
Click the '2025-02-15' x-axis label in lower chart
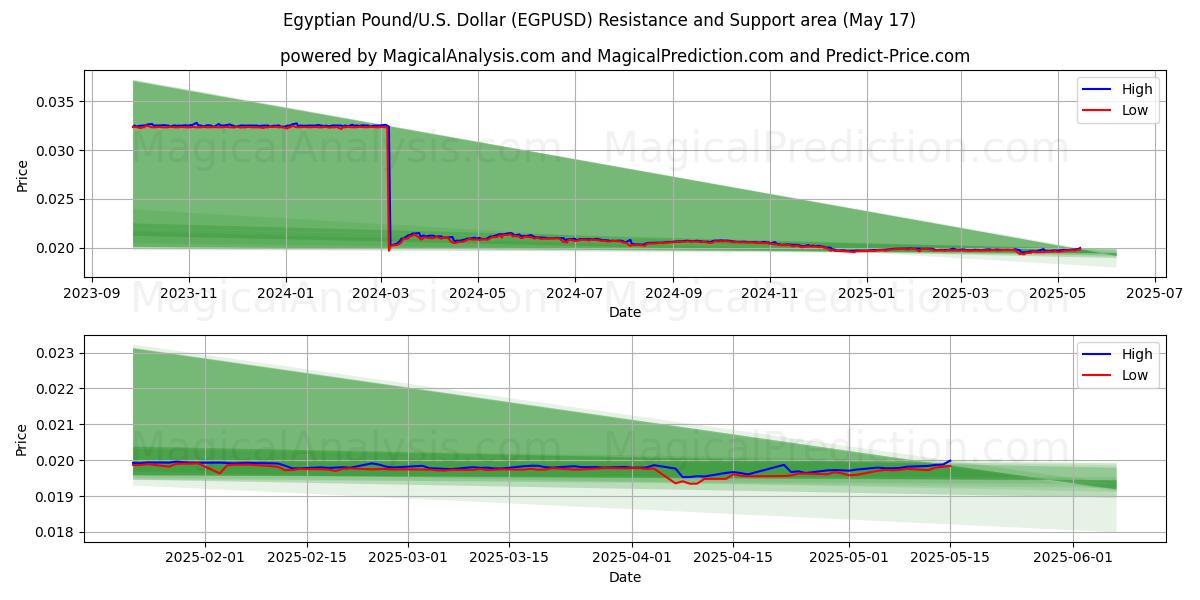[x=307, y=559]
